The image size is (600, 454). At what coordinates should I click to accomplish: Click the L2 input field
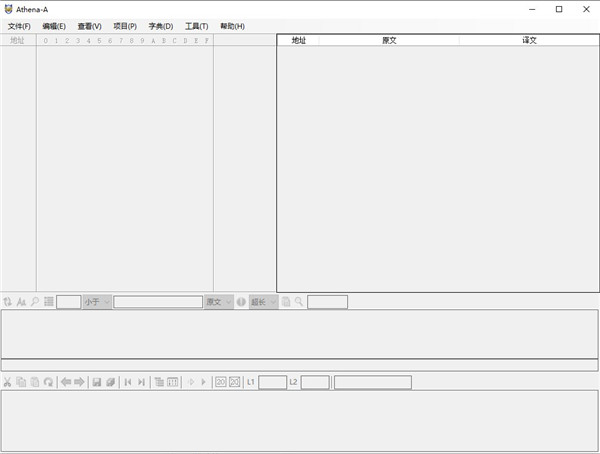pyautogui.click(x=315, y=382)
